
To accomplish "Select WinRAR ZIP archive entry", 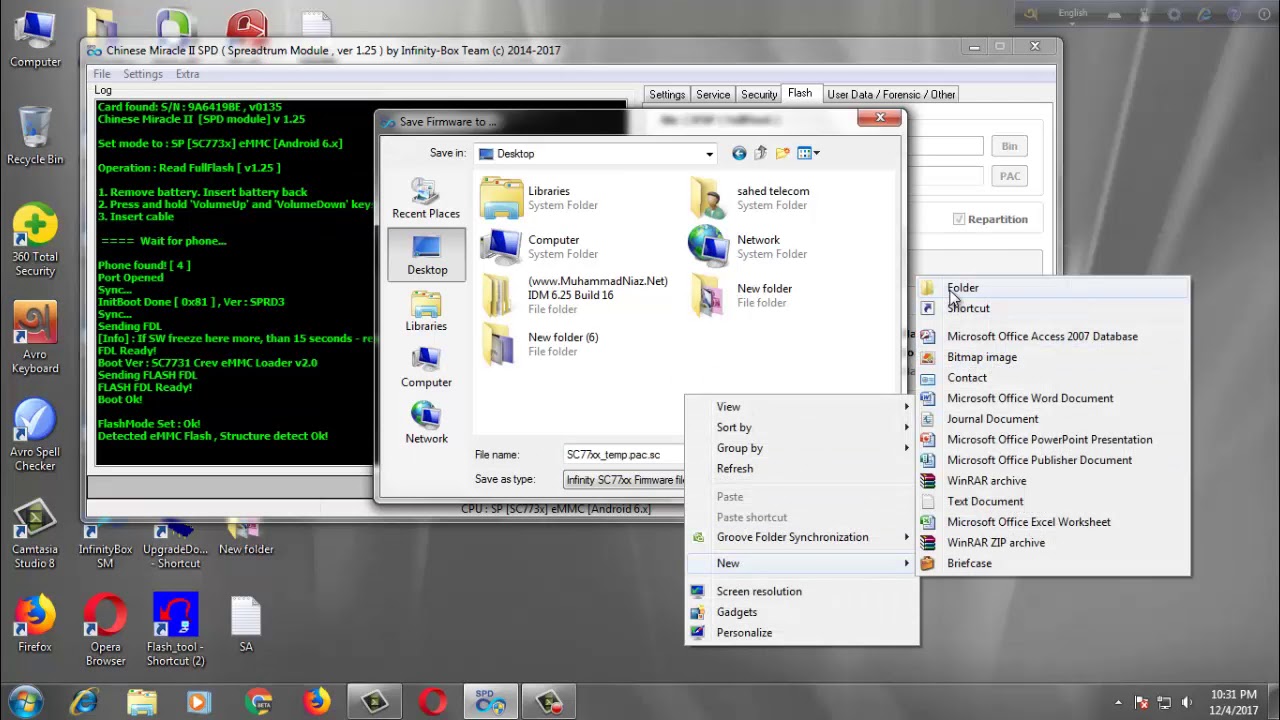I will 1054,542.
